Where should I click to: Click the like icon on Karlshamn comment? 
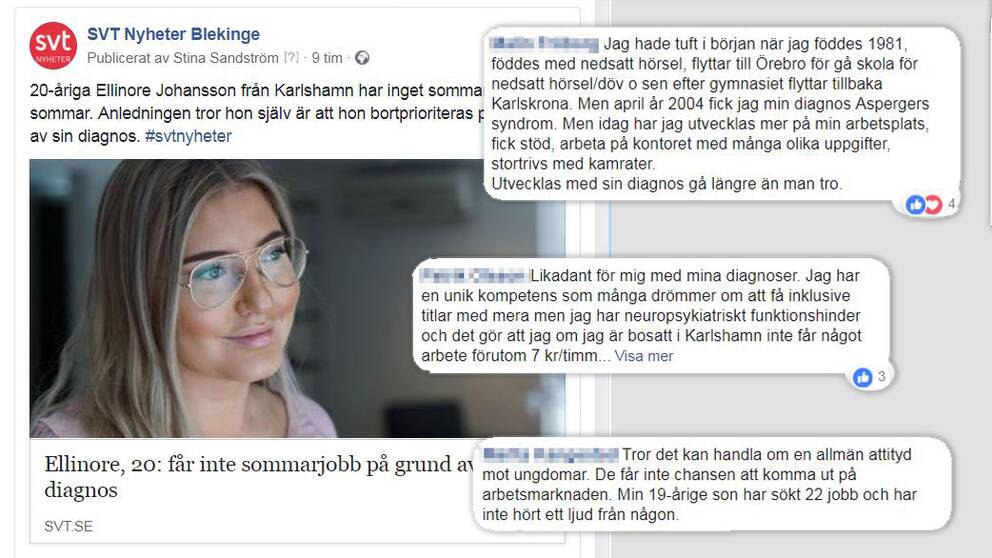(862, 378)
